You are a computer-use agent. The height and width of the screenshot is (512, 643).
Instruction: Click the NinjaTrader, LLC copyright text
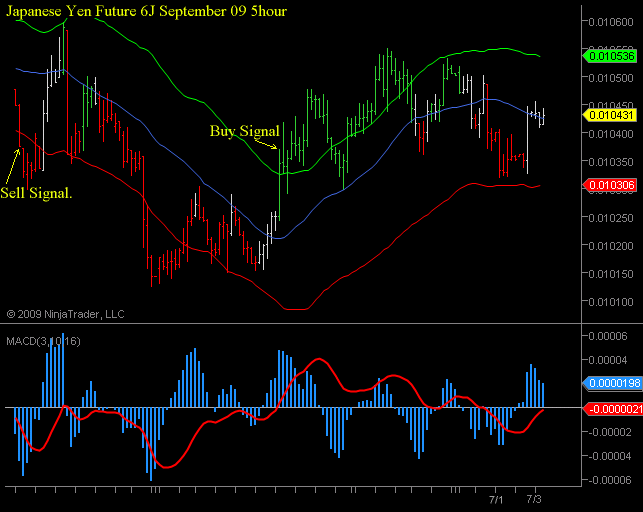click(66, 314)
